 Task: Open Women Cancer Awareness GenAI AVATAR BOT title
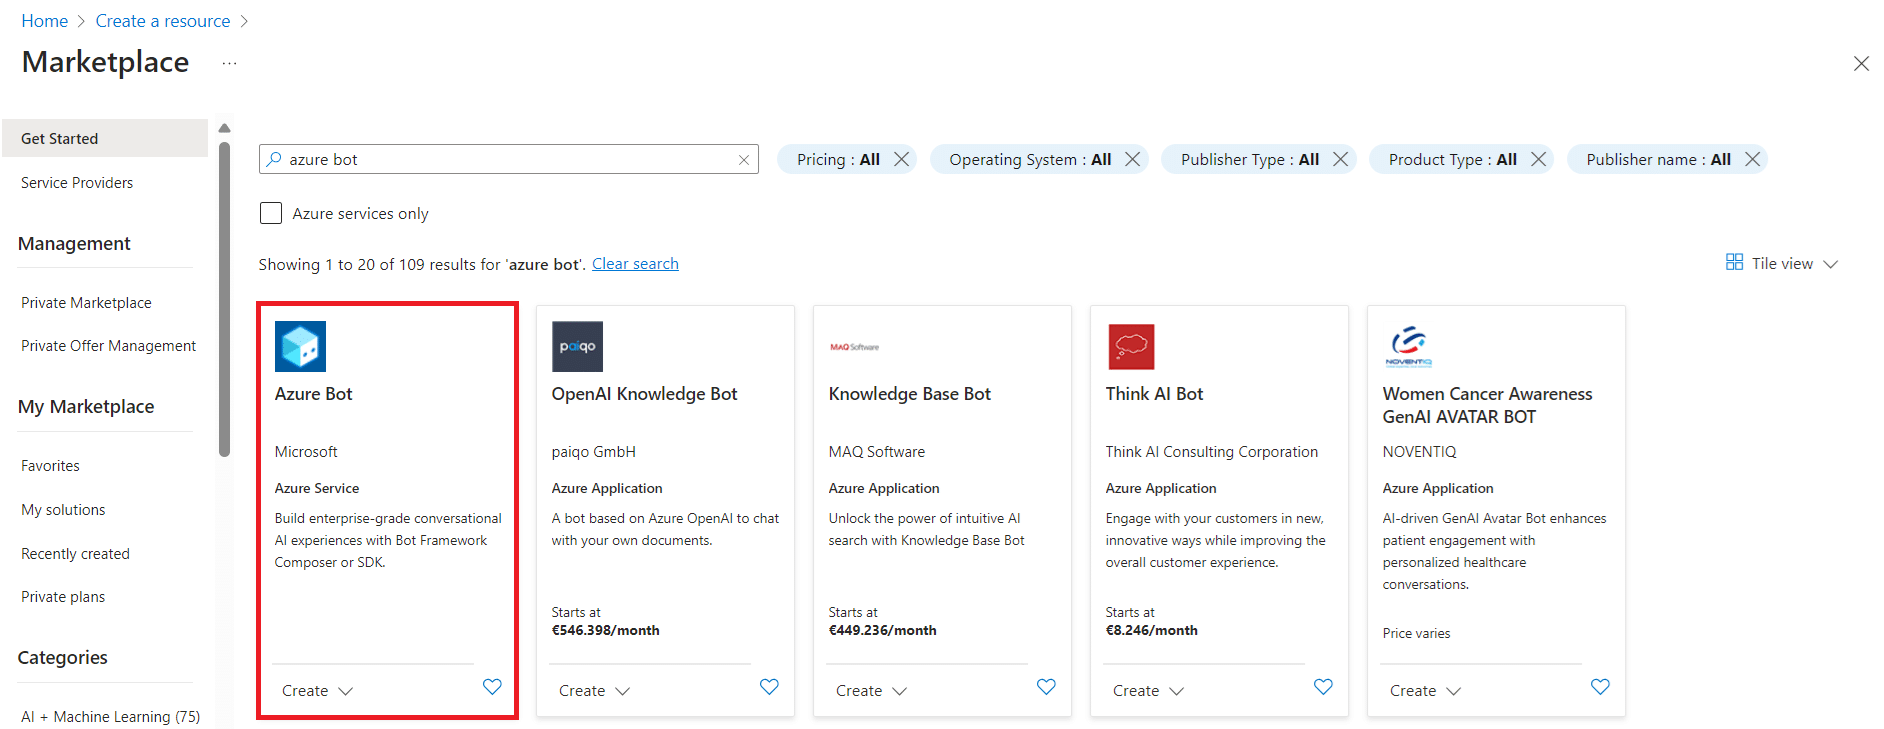tap(1487, 405)
